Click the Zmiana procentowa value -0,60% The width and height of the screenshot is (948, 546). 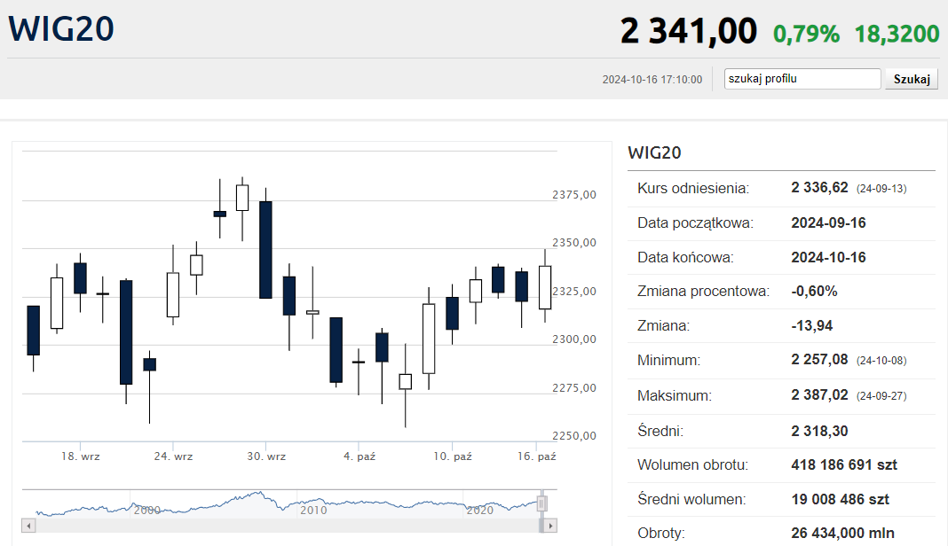tap(814, 291)
